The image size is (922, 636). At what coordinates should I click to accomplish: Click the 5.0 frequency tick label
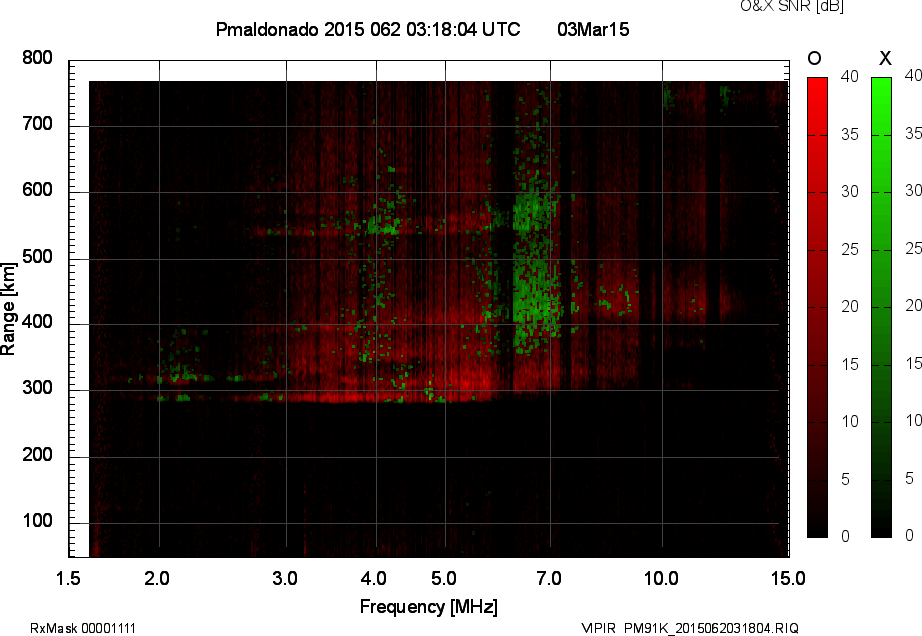click(x=443, y=579)
